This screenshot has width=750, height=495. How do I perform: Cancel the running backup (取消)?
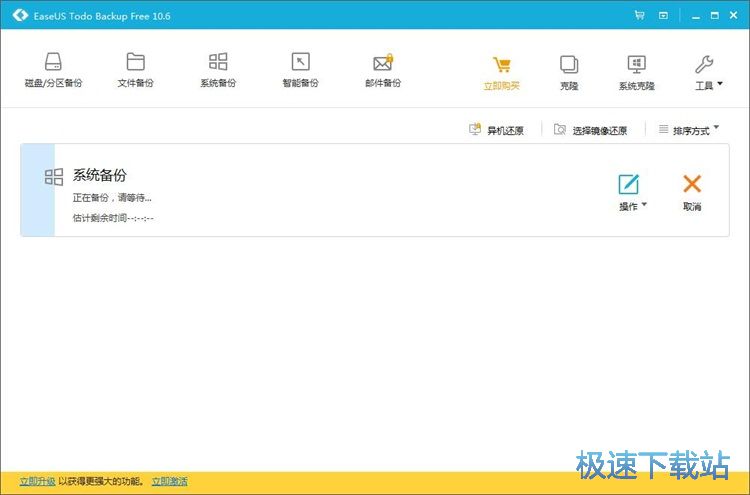click(692, 192)
